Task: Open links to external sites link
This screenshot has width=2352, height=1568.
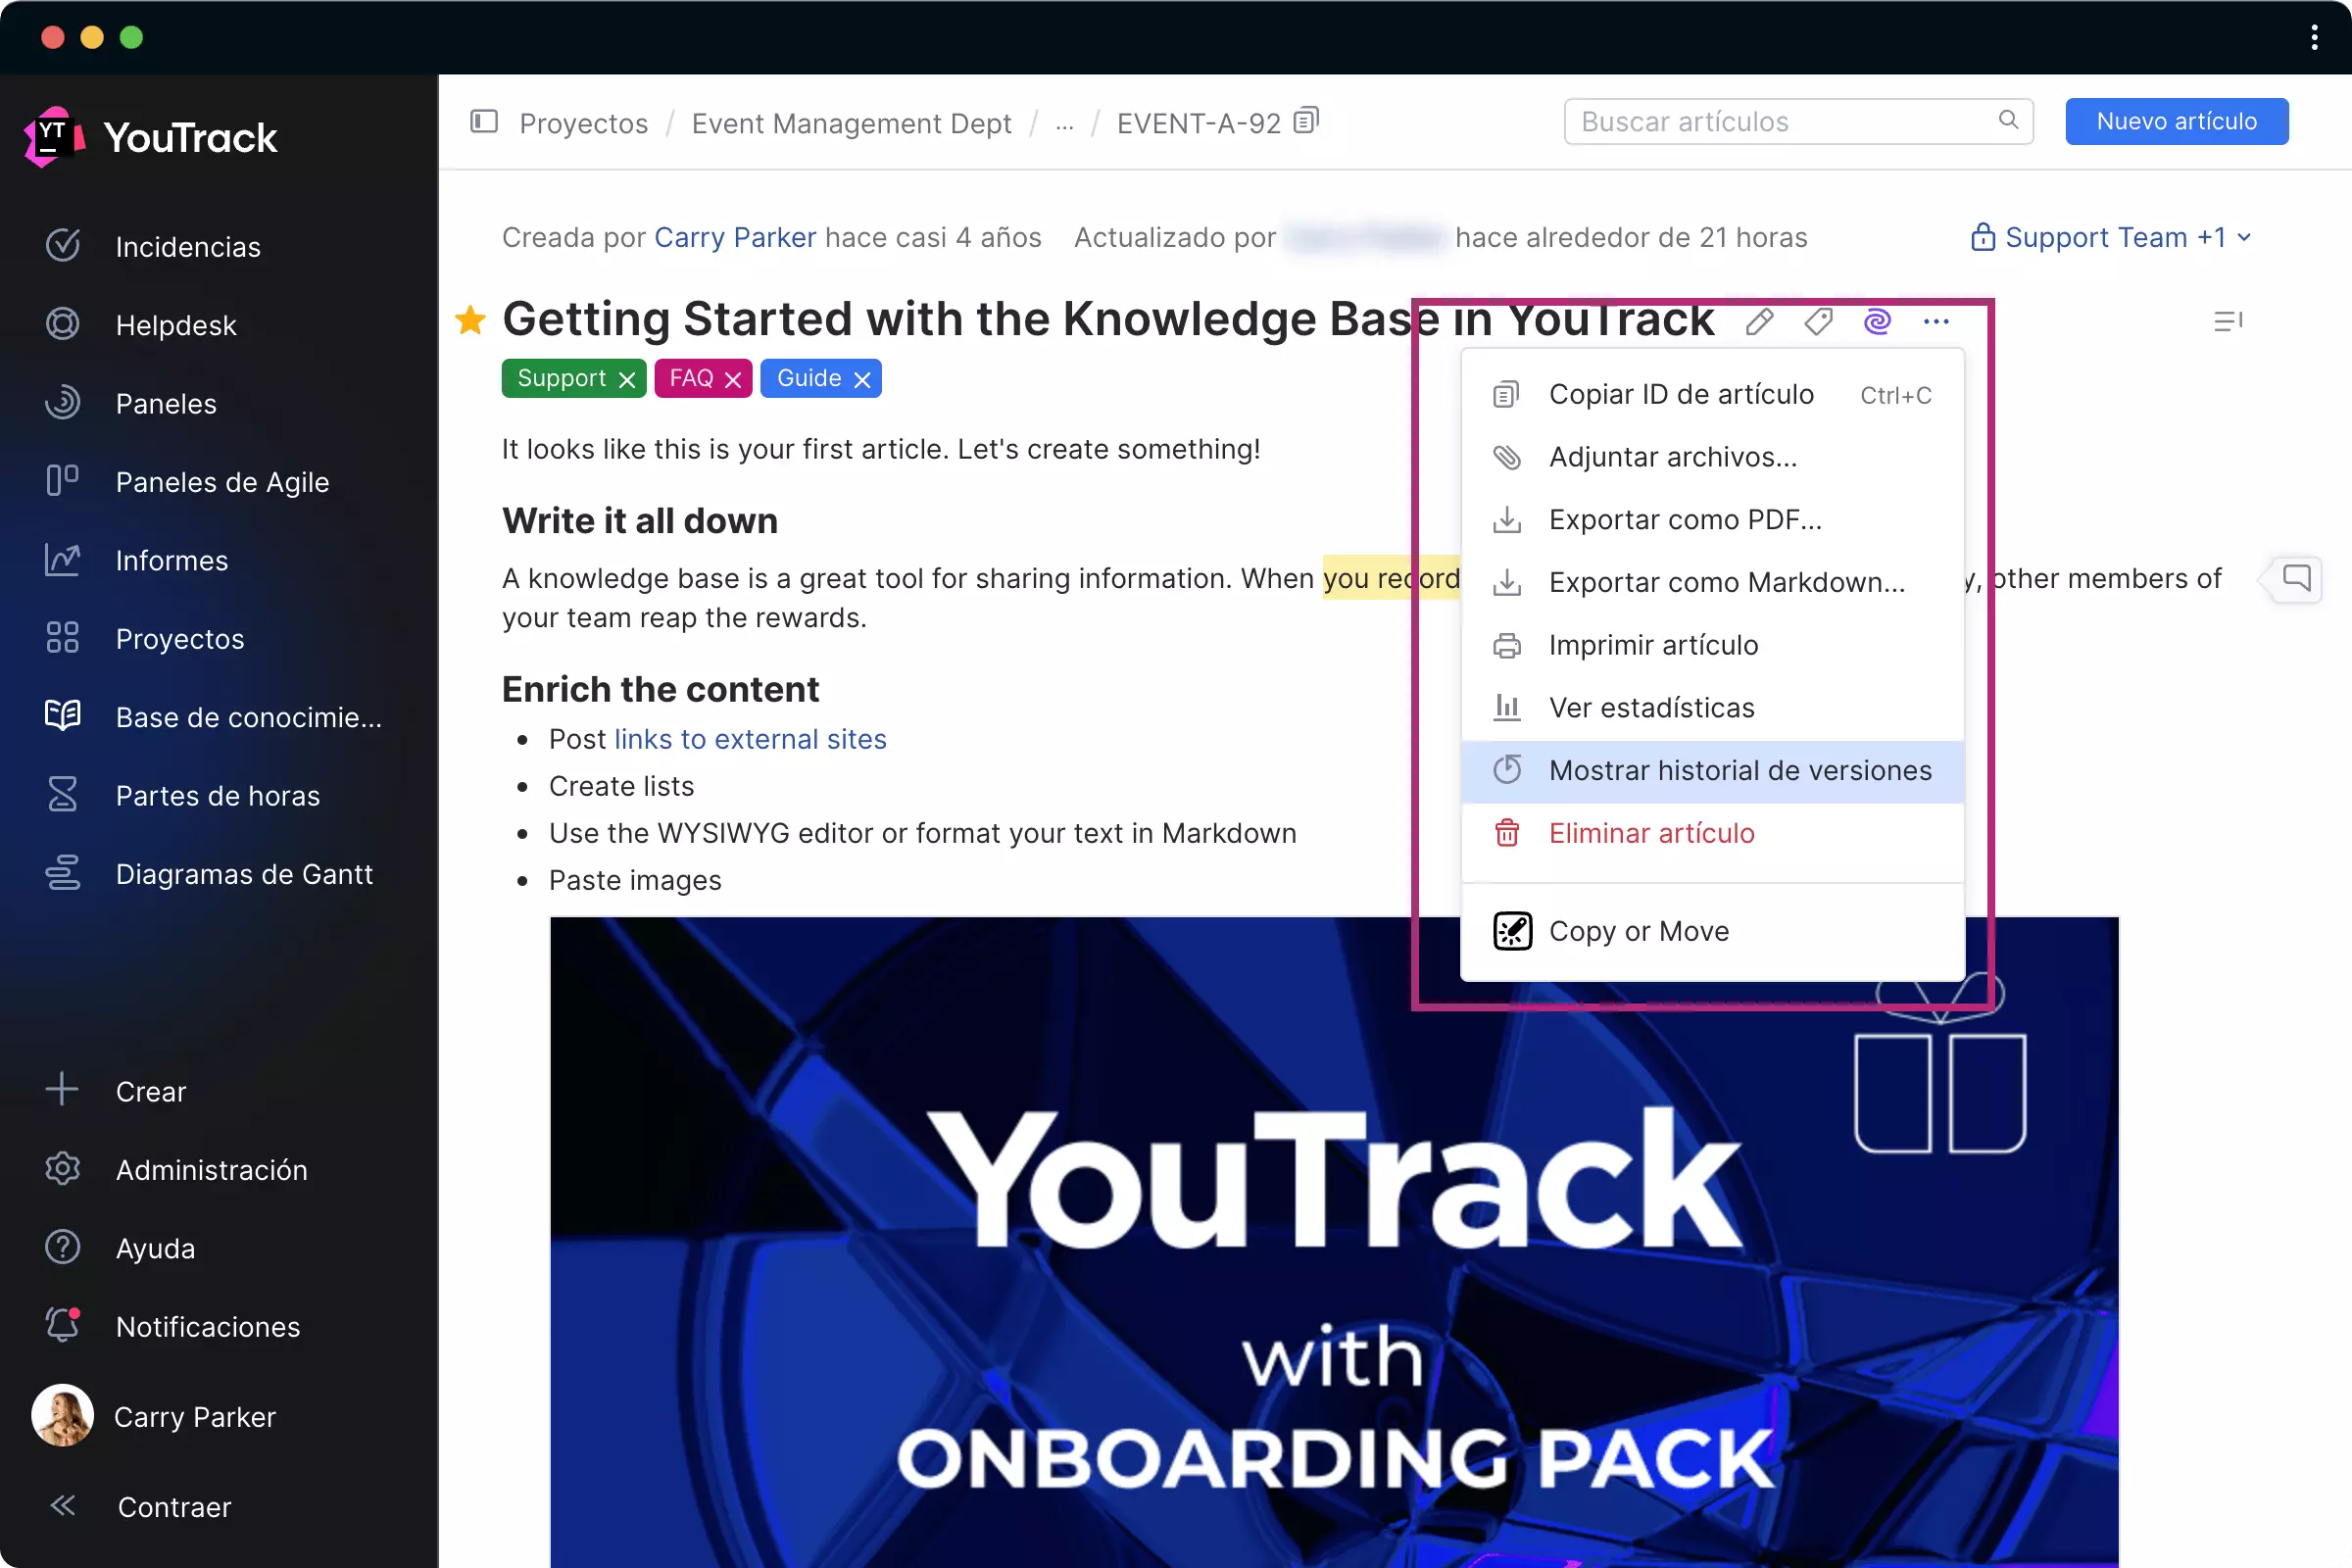Action: point(750,739)
